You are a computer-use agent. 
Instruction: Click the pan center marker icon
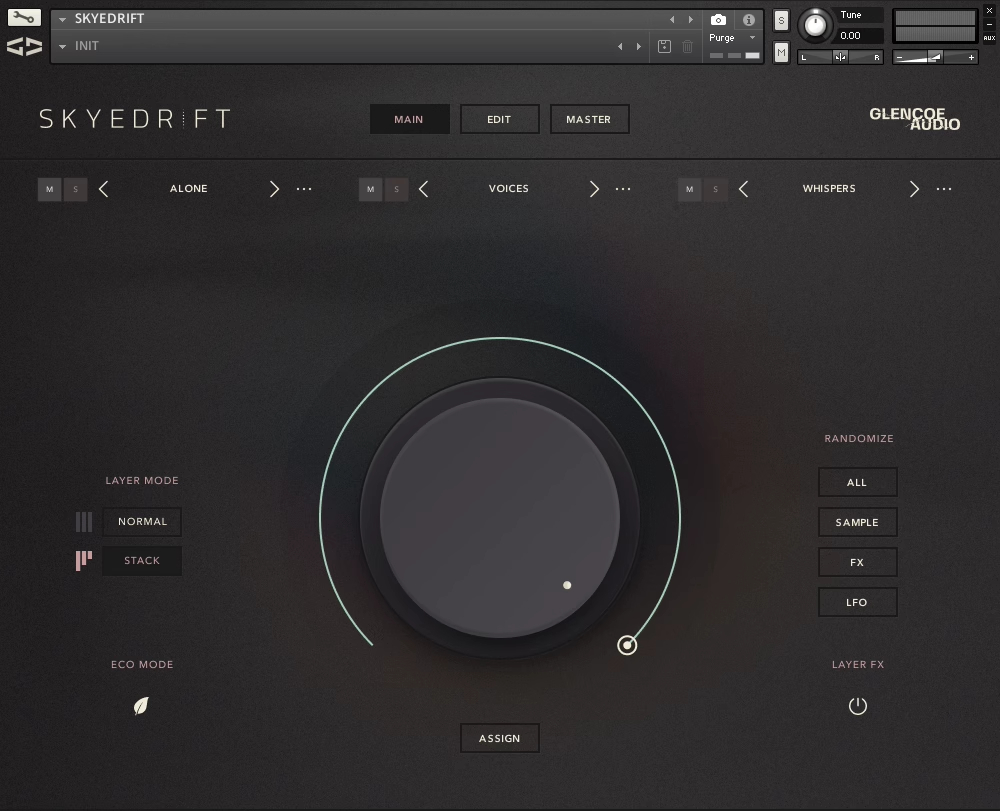point(841,57)
